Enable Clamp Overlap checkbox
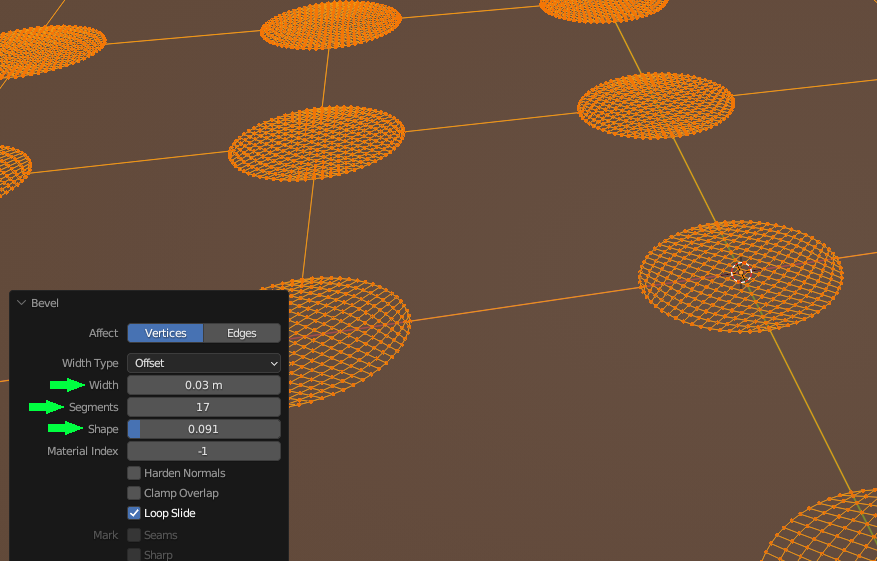The width and height of the screenshot is (877, 561). tap(134, 493)
